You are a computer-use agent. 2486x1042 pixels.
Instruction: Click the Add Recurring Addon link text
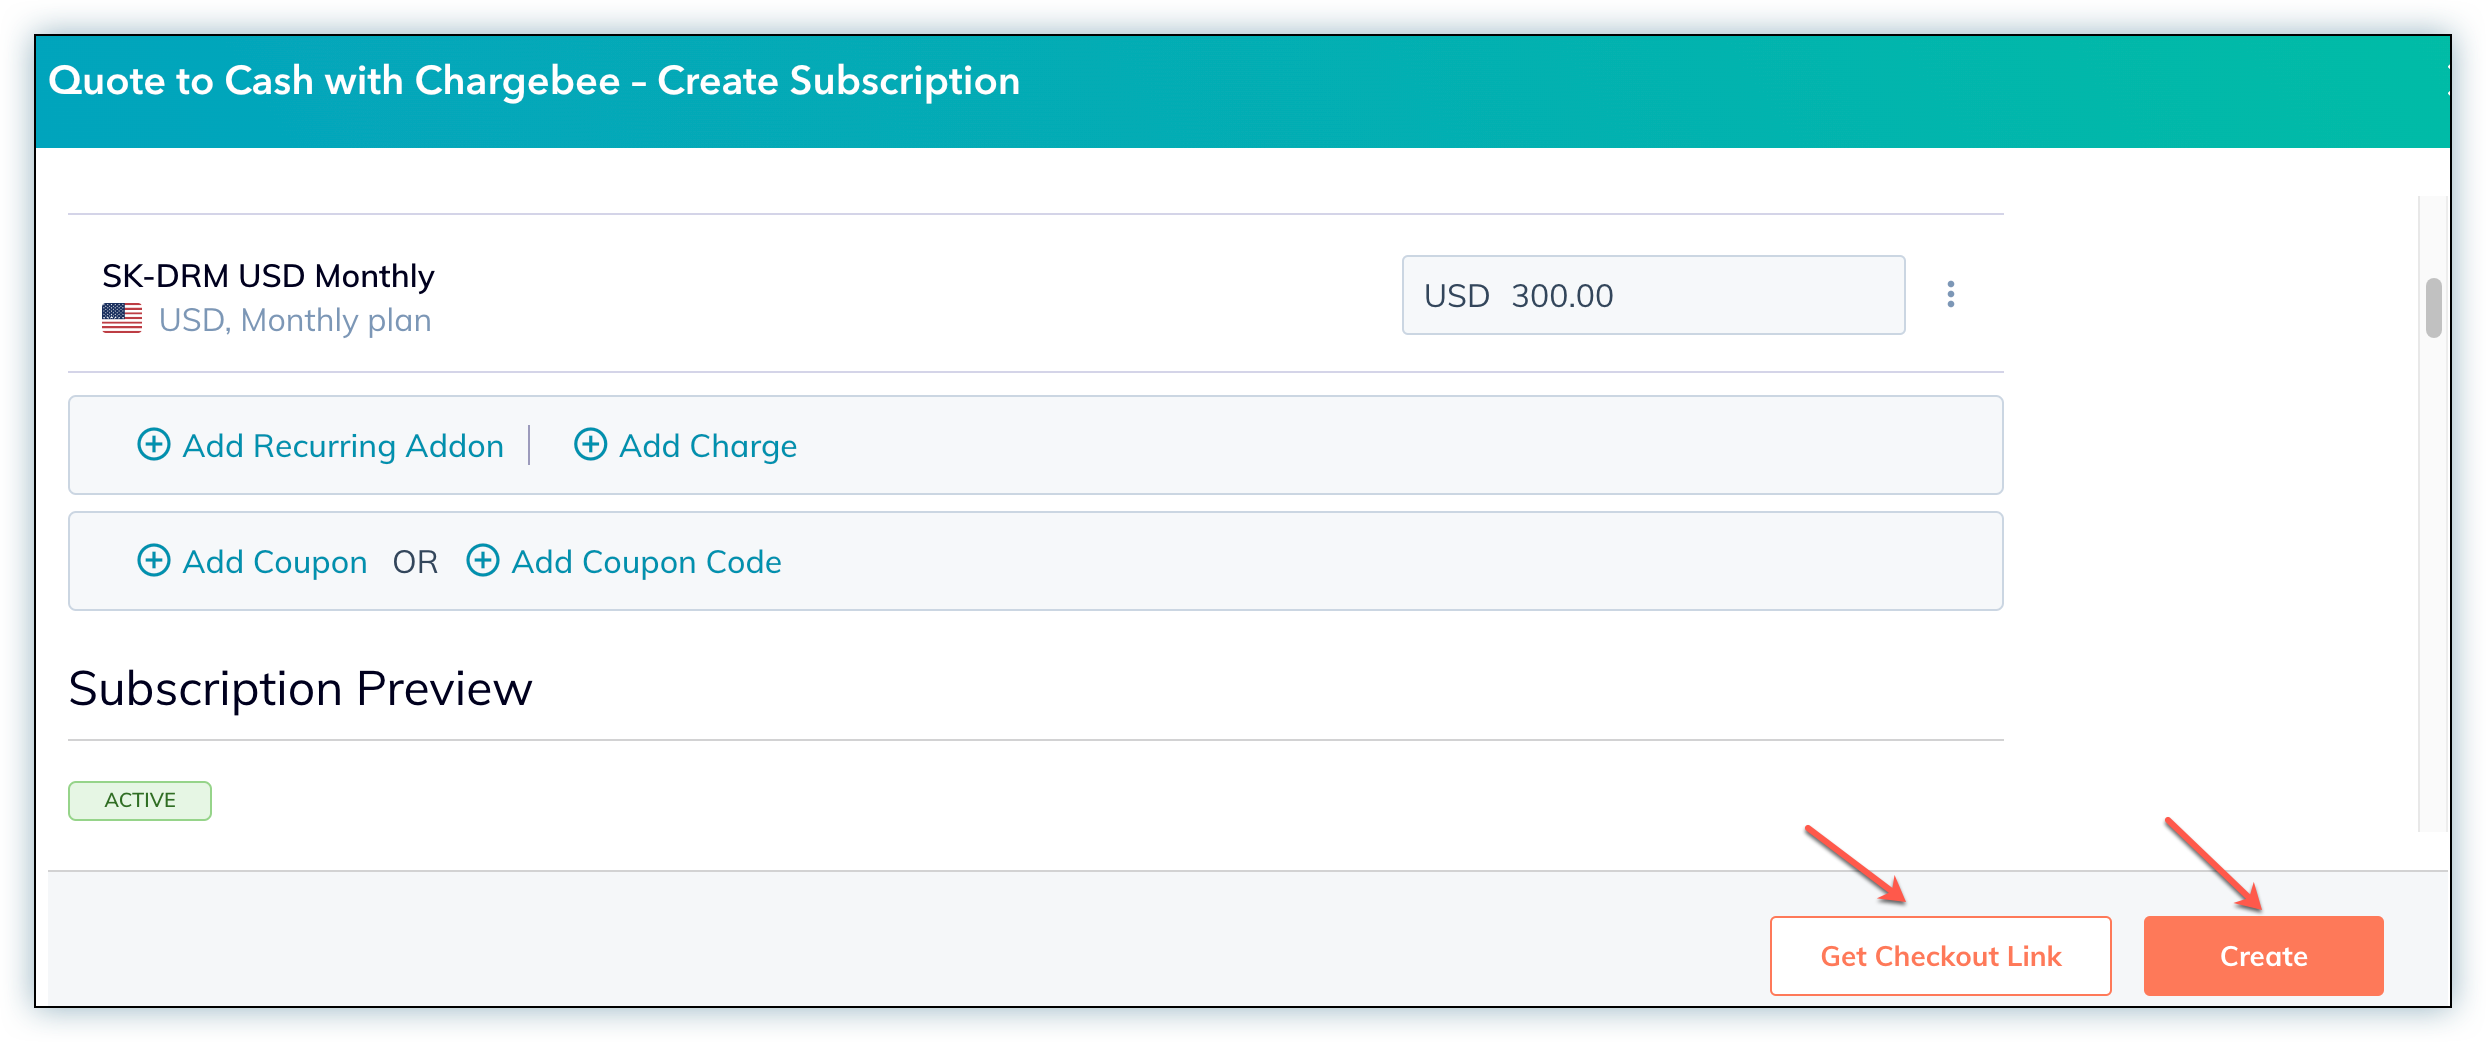click(343, 446)
